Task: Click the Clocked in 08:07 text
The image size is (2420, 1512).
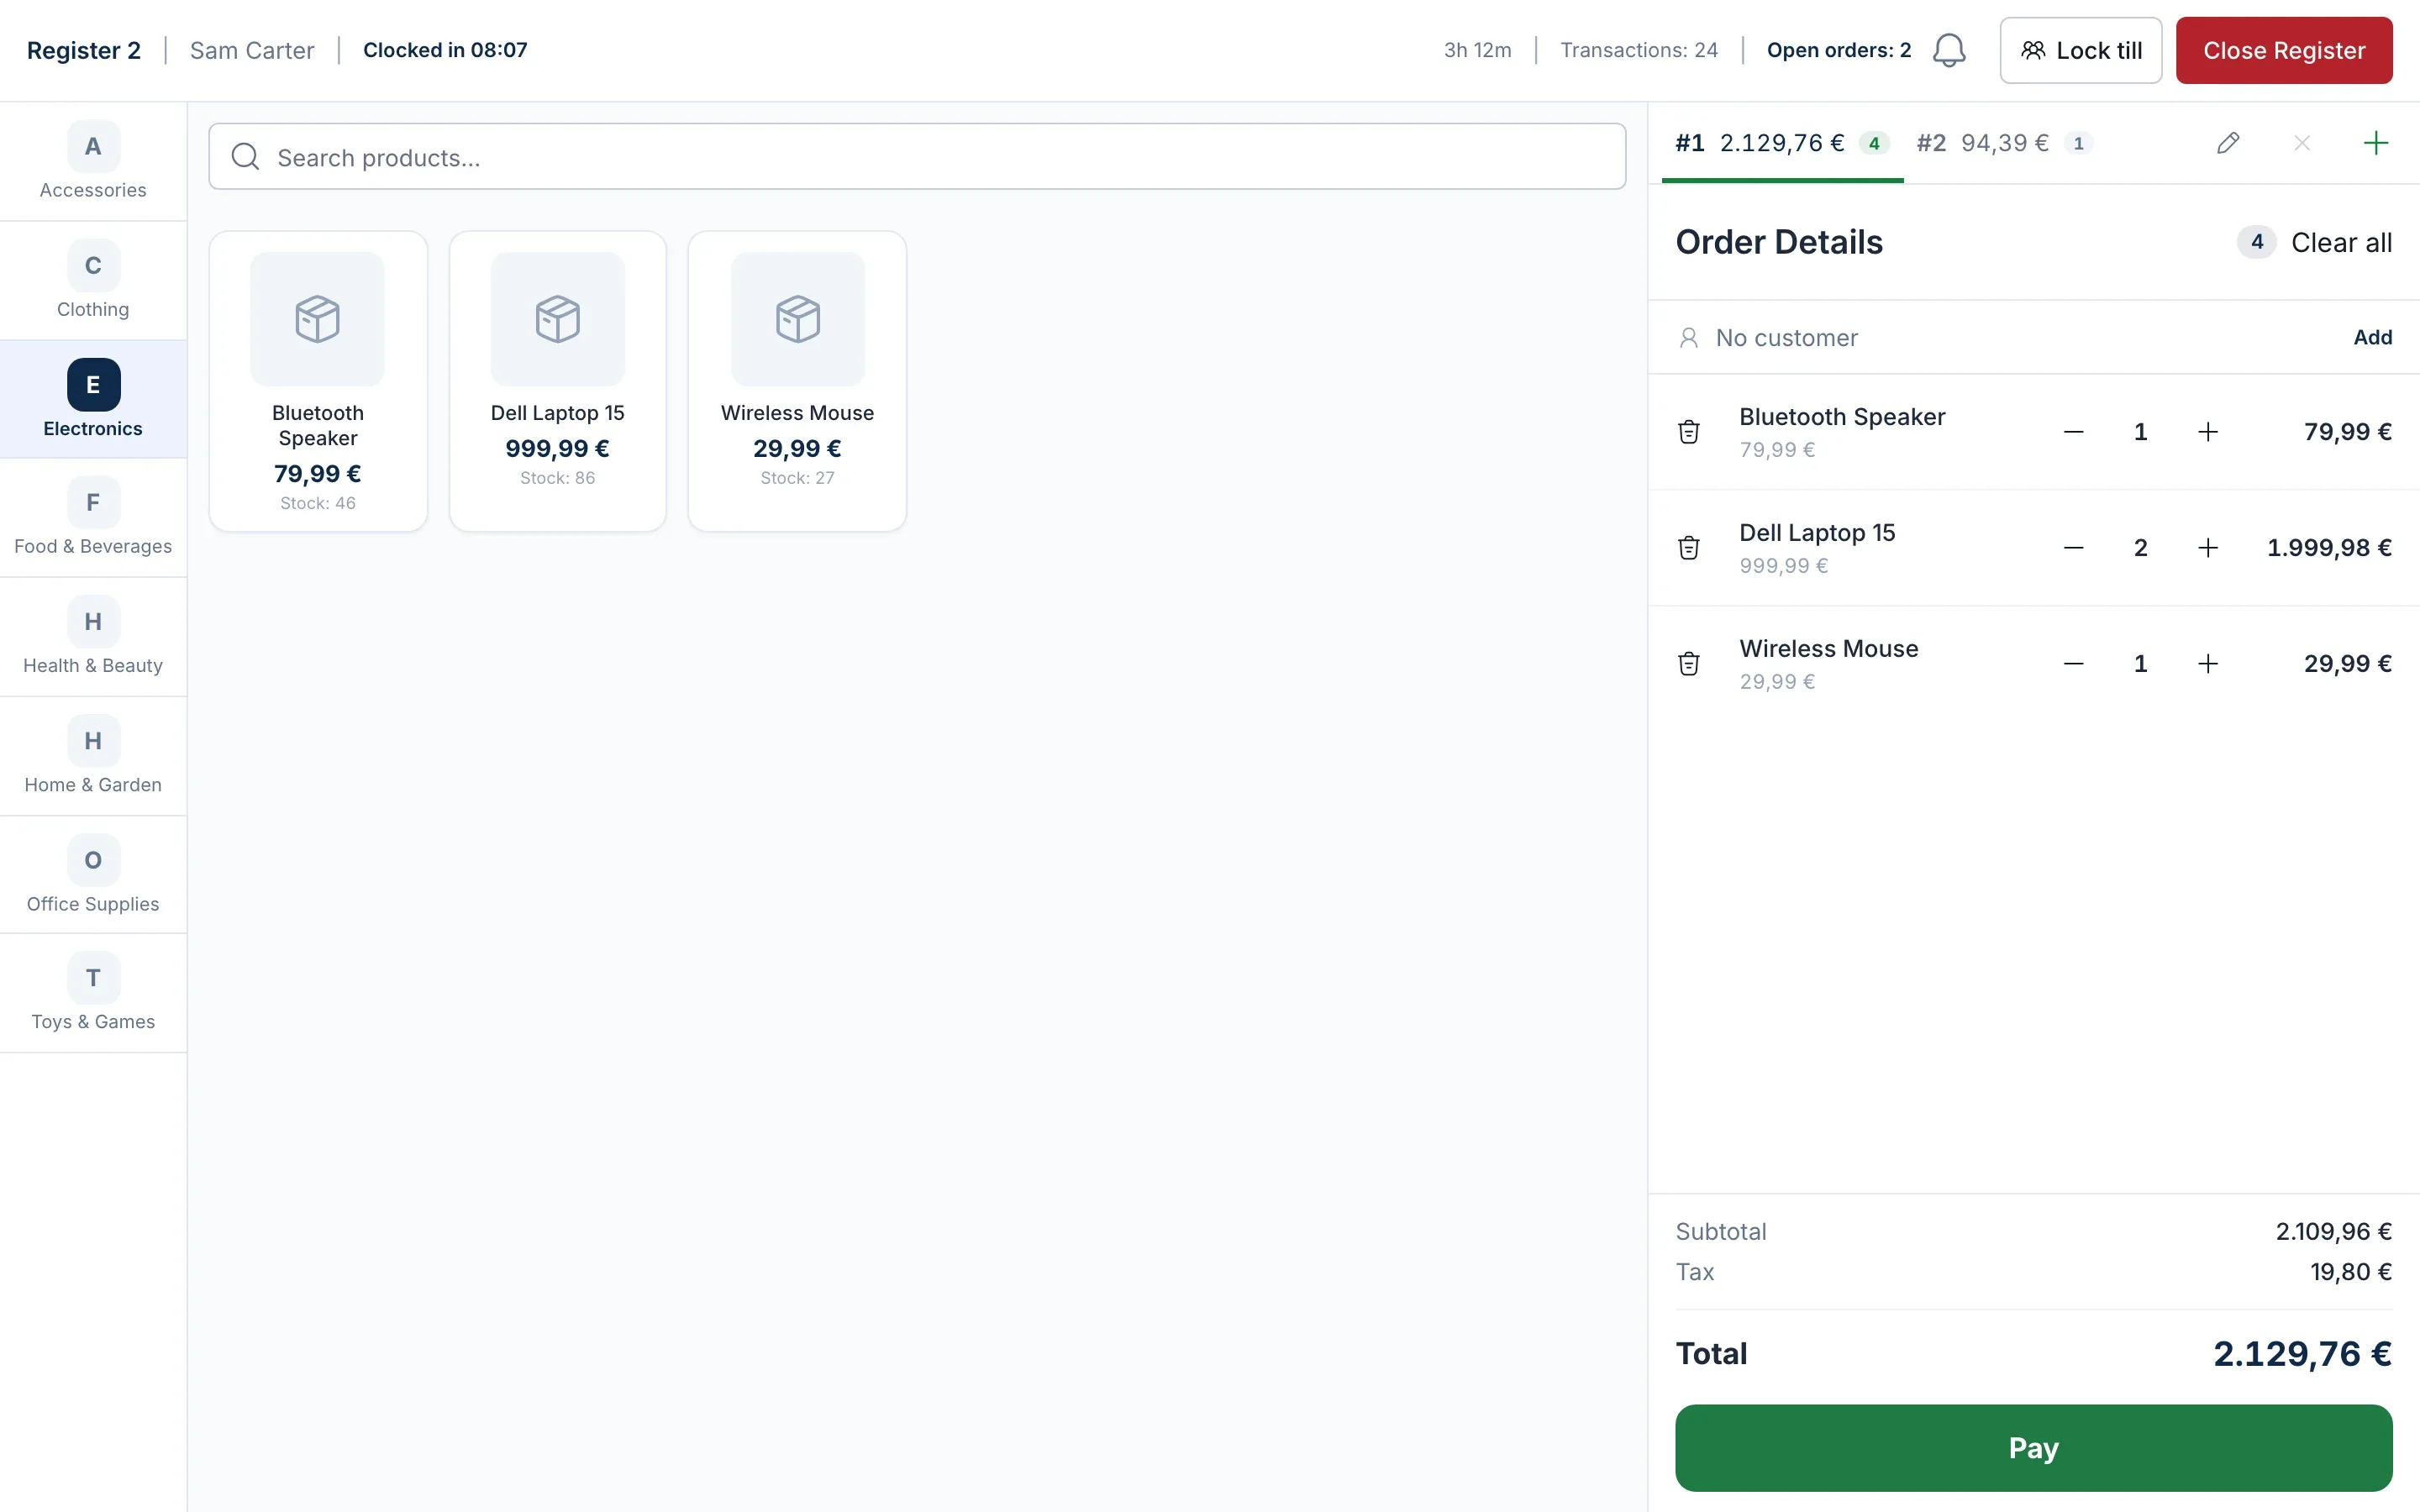Action: 445,50
